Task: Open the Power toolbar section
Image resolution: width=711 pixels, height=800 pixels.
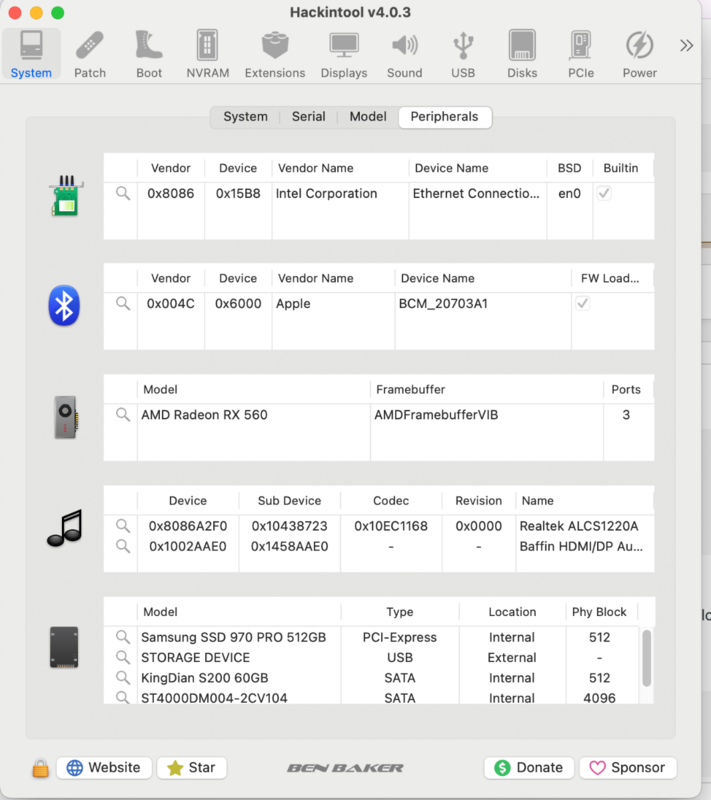Action: pyautogui.click(x=640, y=54)
